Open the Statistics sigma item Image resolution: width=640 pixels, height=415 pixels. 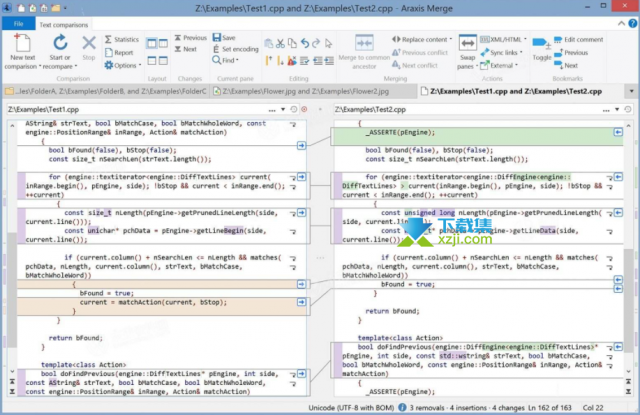[122, 39]
